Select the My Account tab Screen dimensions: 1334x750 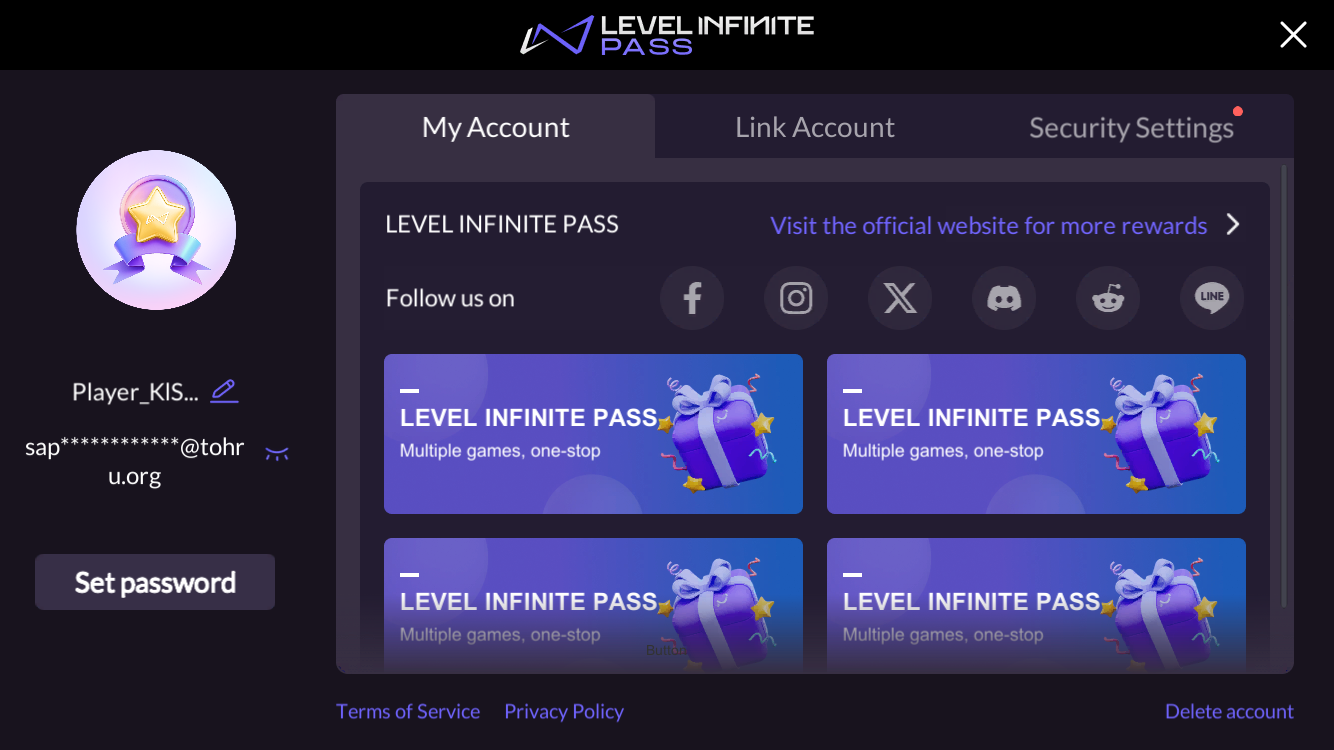click(495, 126)
